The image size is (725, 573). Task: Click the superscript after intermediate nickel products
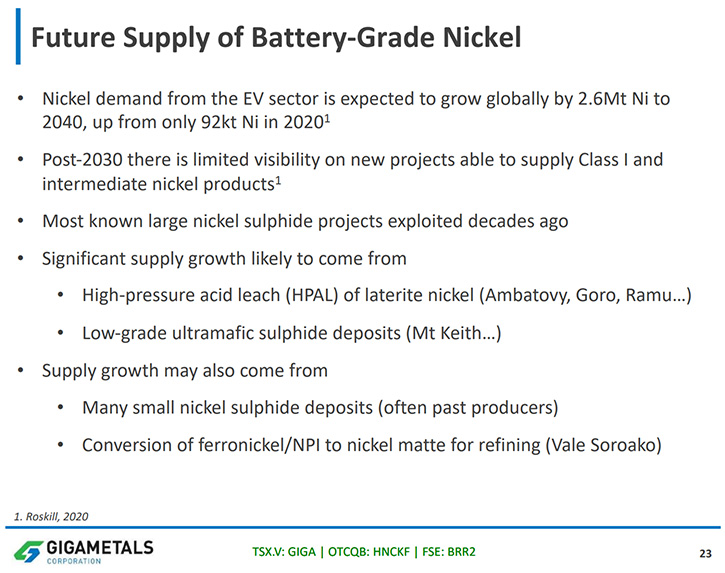point(278,181)
